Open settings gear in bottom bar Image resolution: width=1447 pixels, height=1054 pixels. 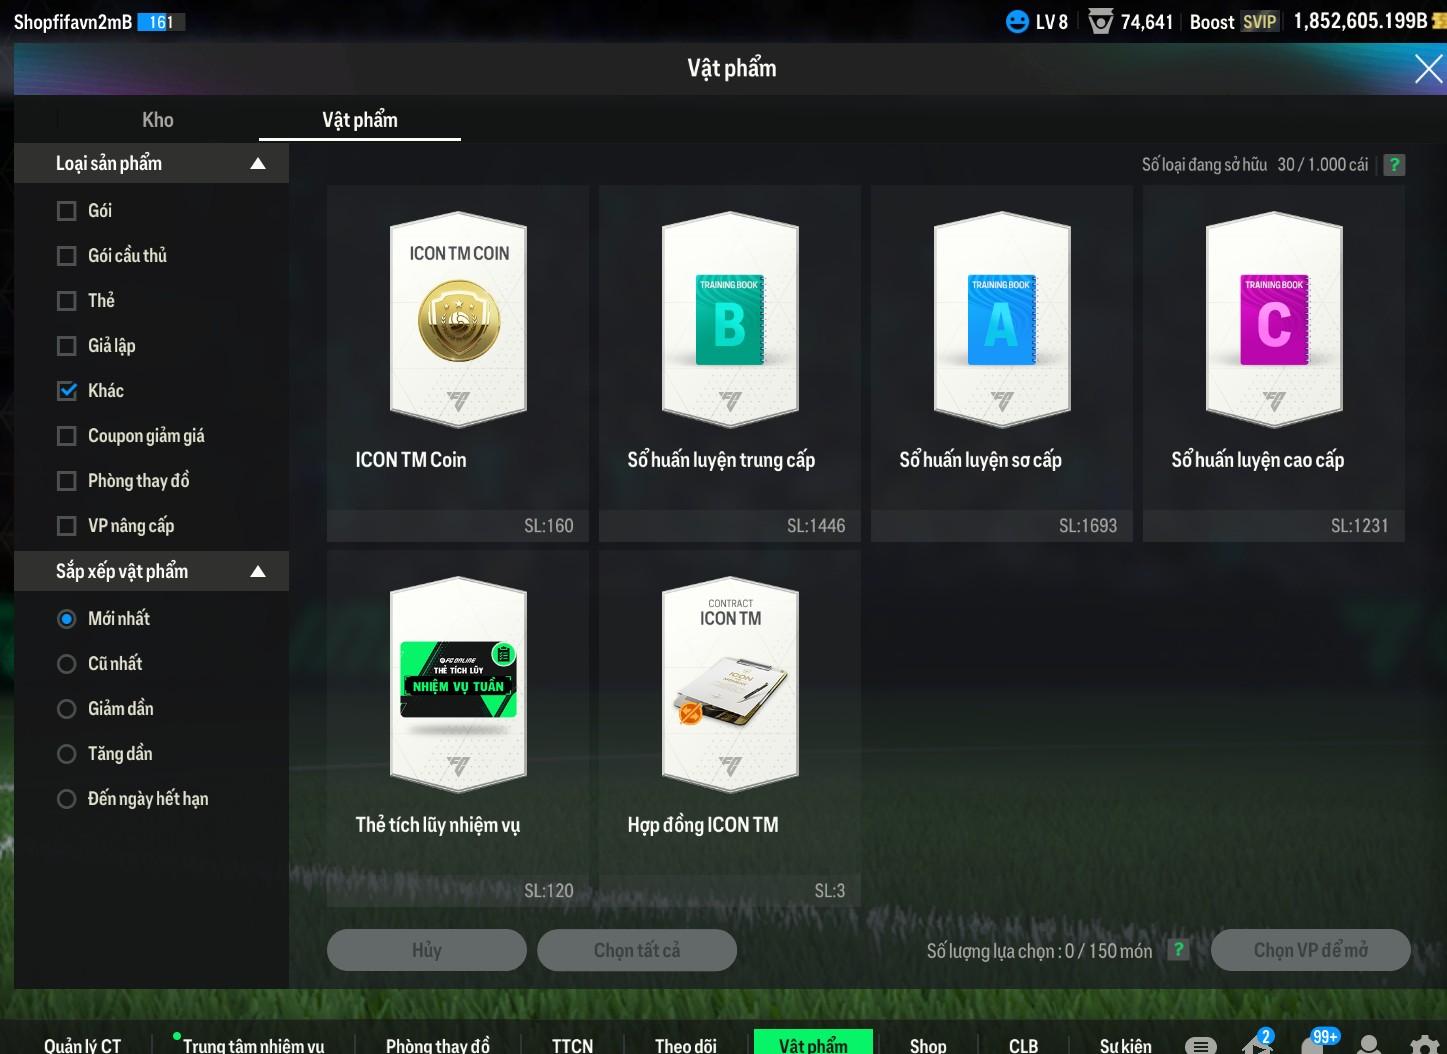pos(1424,1045)
